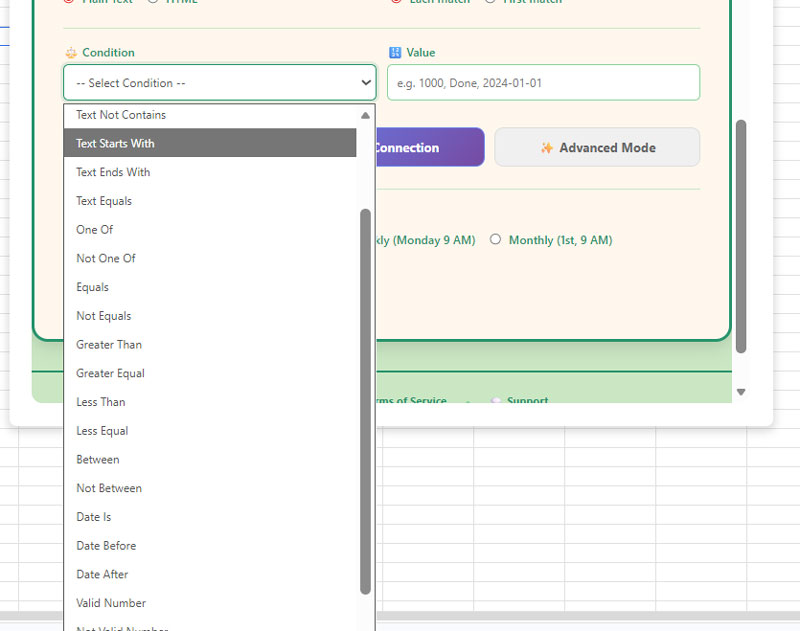Click the Support link
Screen dimensions: 800x631
tap(523, 400)
